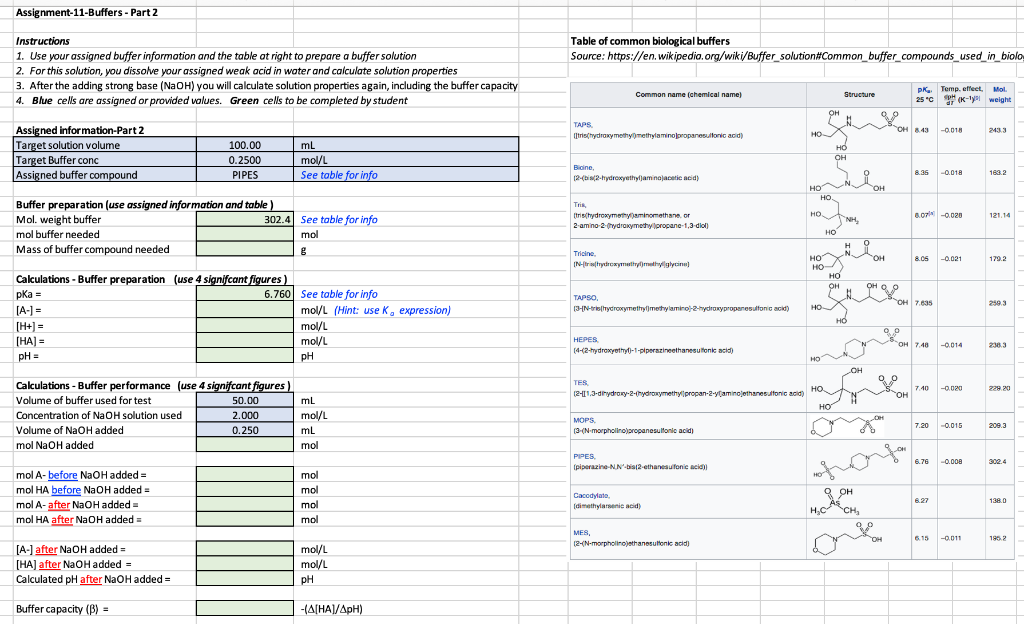The image size is (1024, 624).
Task: Click the TAPS buffer name link
Action: pyautogui.click(x=583, y=125)
